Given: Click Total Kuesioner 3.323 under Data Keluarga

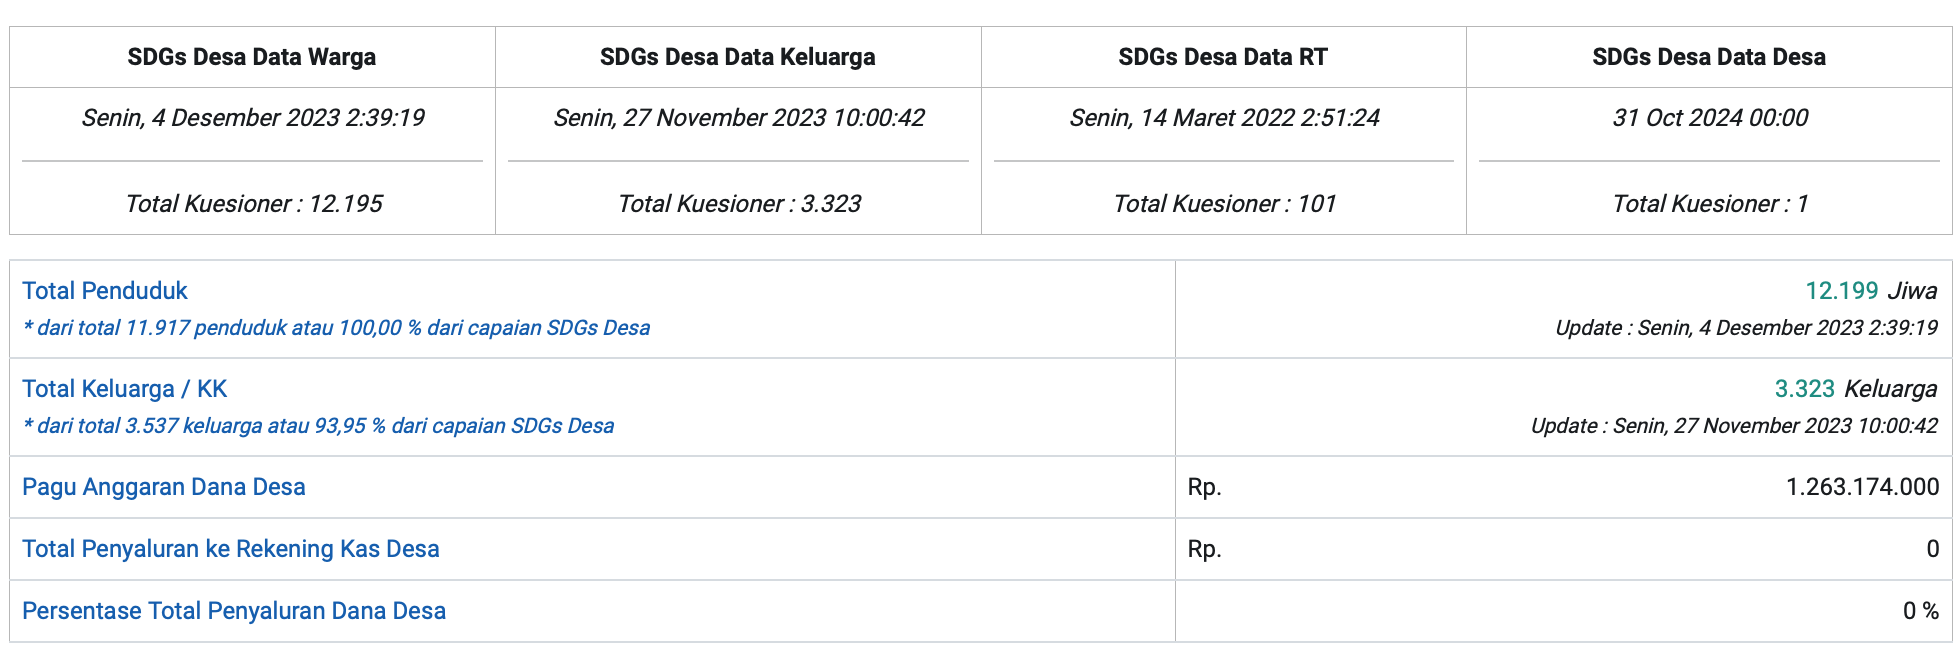Looking at the screenshot, I should [739, 204].
